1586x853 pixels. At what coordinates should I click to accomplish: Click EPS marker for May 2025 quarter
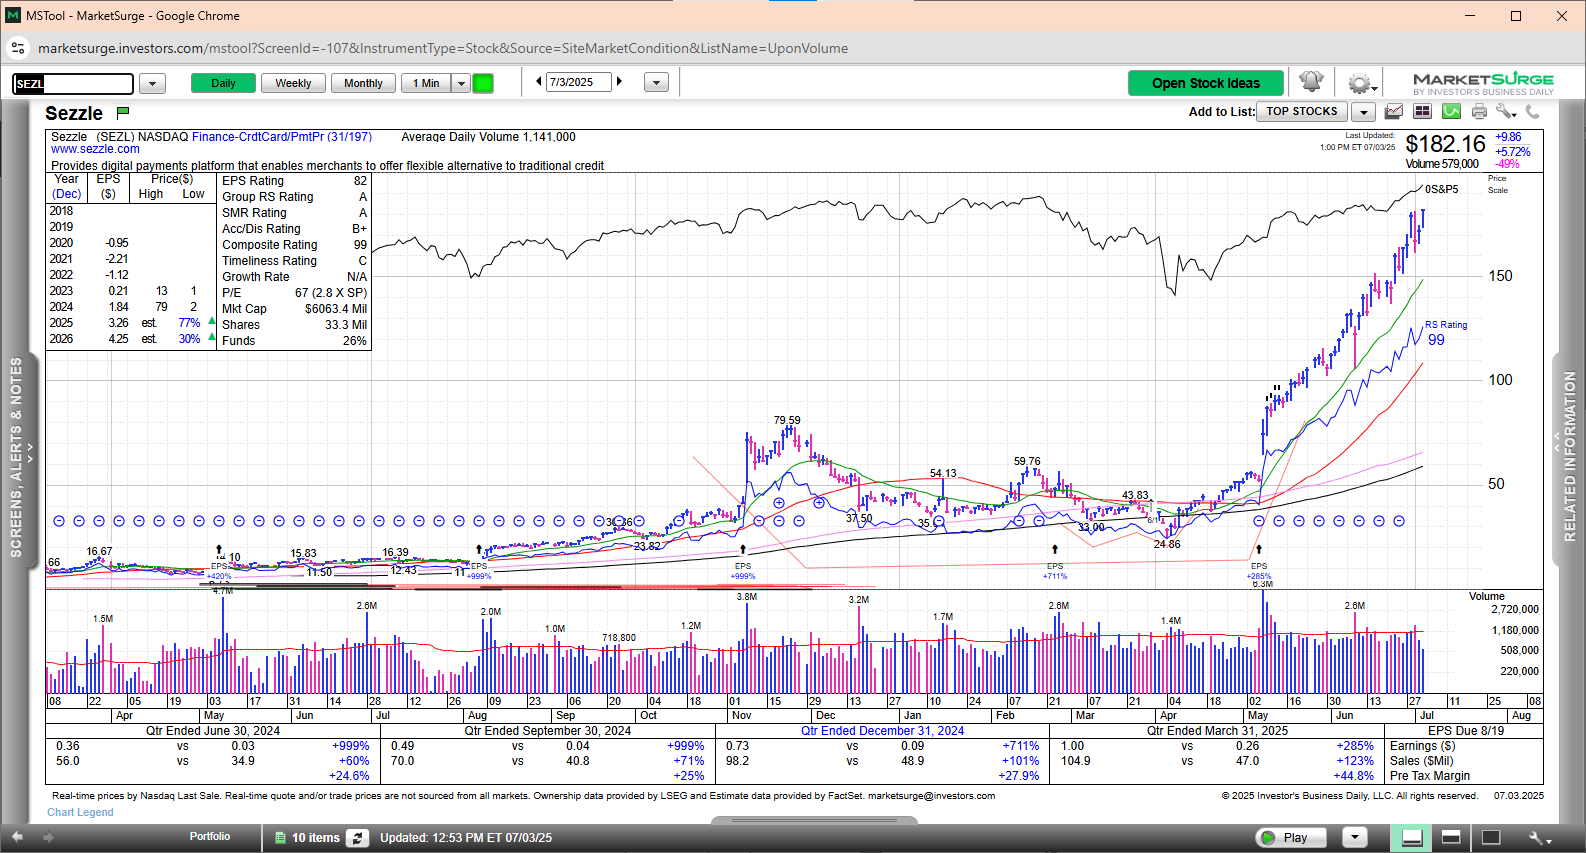click(1259, 564)
